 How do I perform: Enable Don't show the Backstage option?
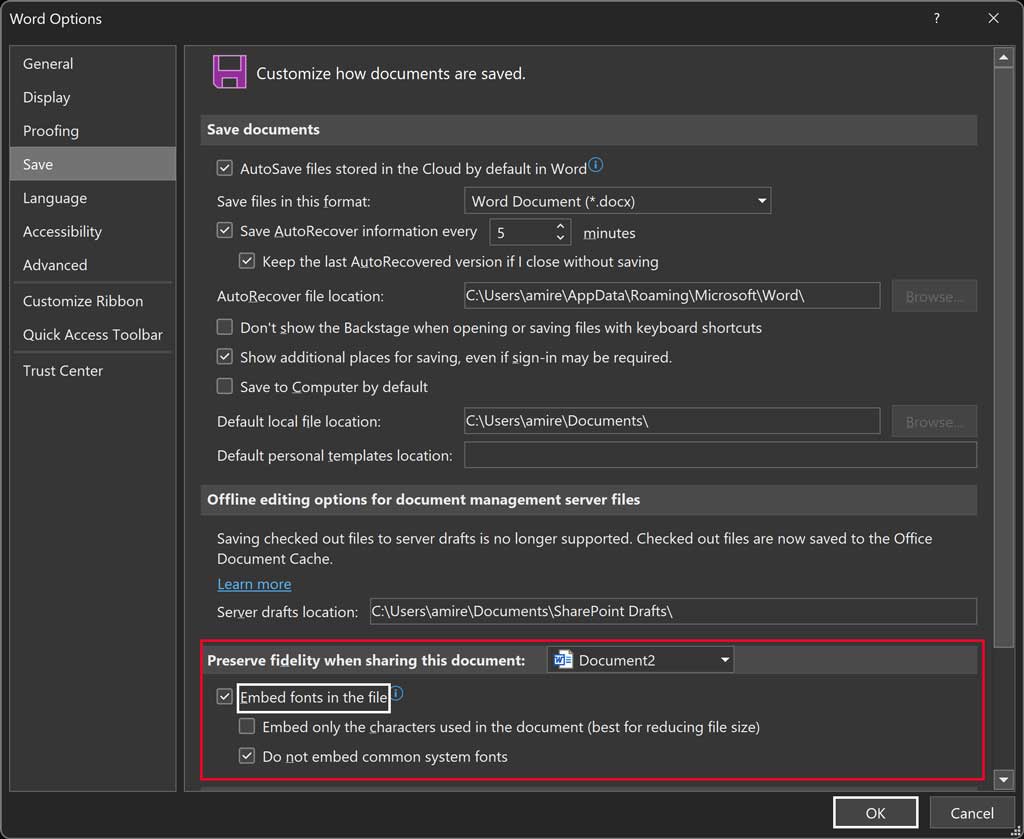[225, 327]
